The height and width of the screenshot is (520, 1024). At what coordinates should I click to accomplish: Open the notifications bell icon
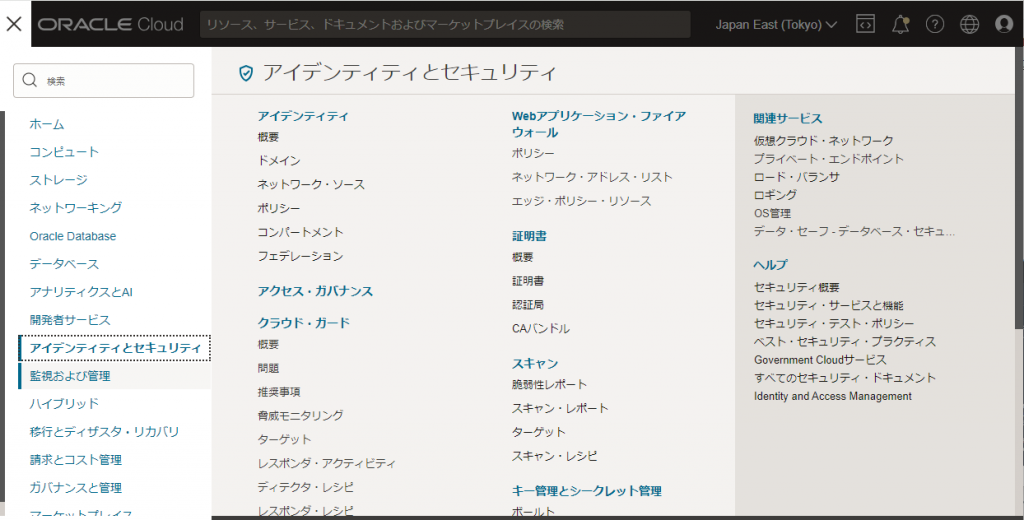point(901,24)
